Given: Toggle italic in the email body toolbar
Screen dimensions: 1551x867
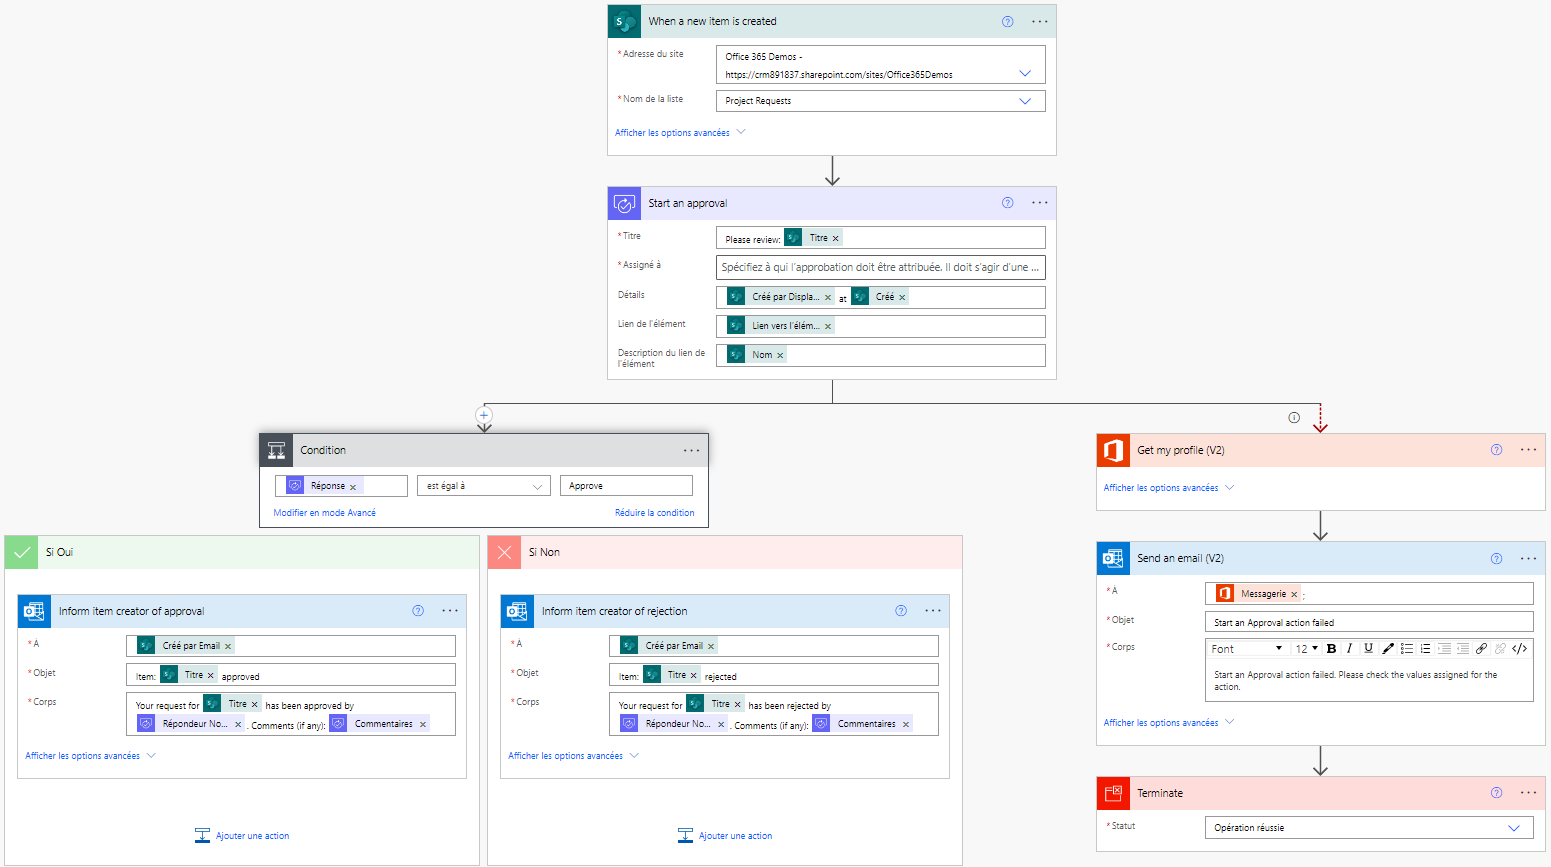Looking at the screenshot, I should 1349,649.
